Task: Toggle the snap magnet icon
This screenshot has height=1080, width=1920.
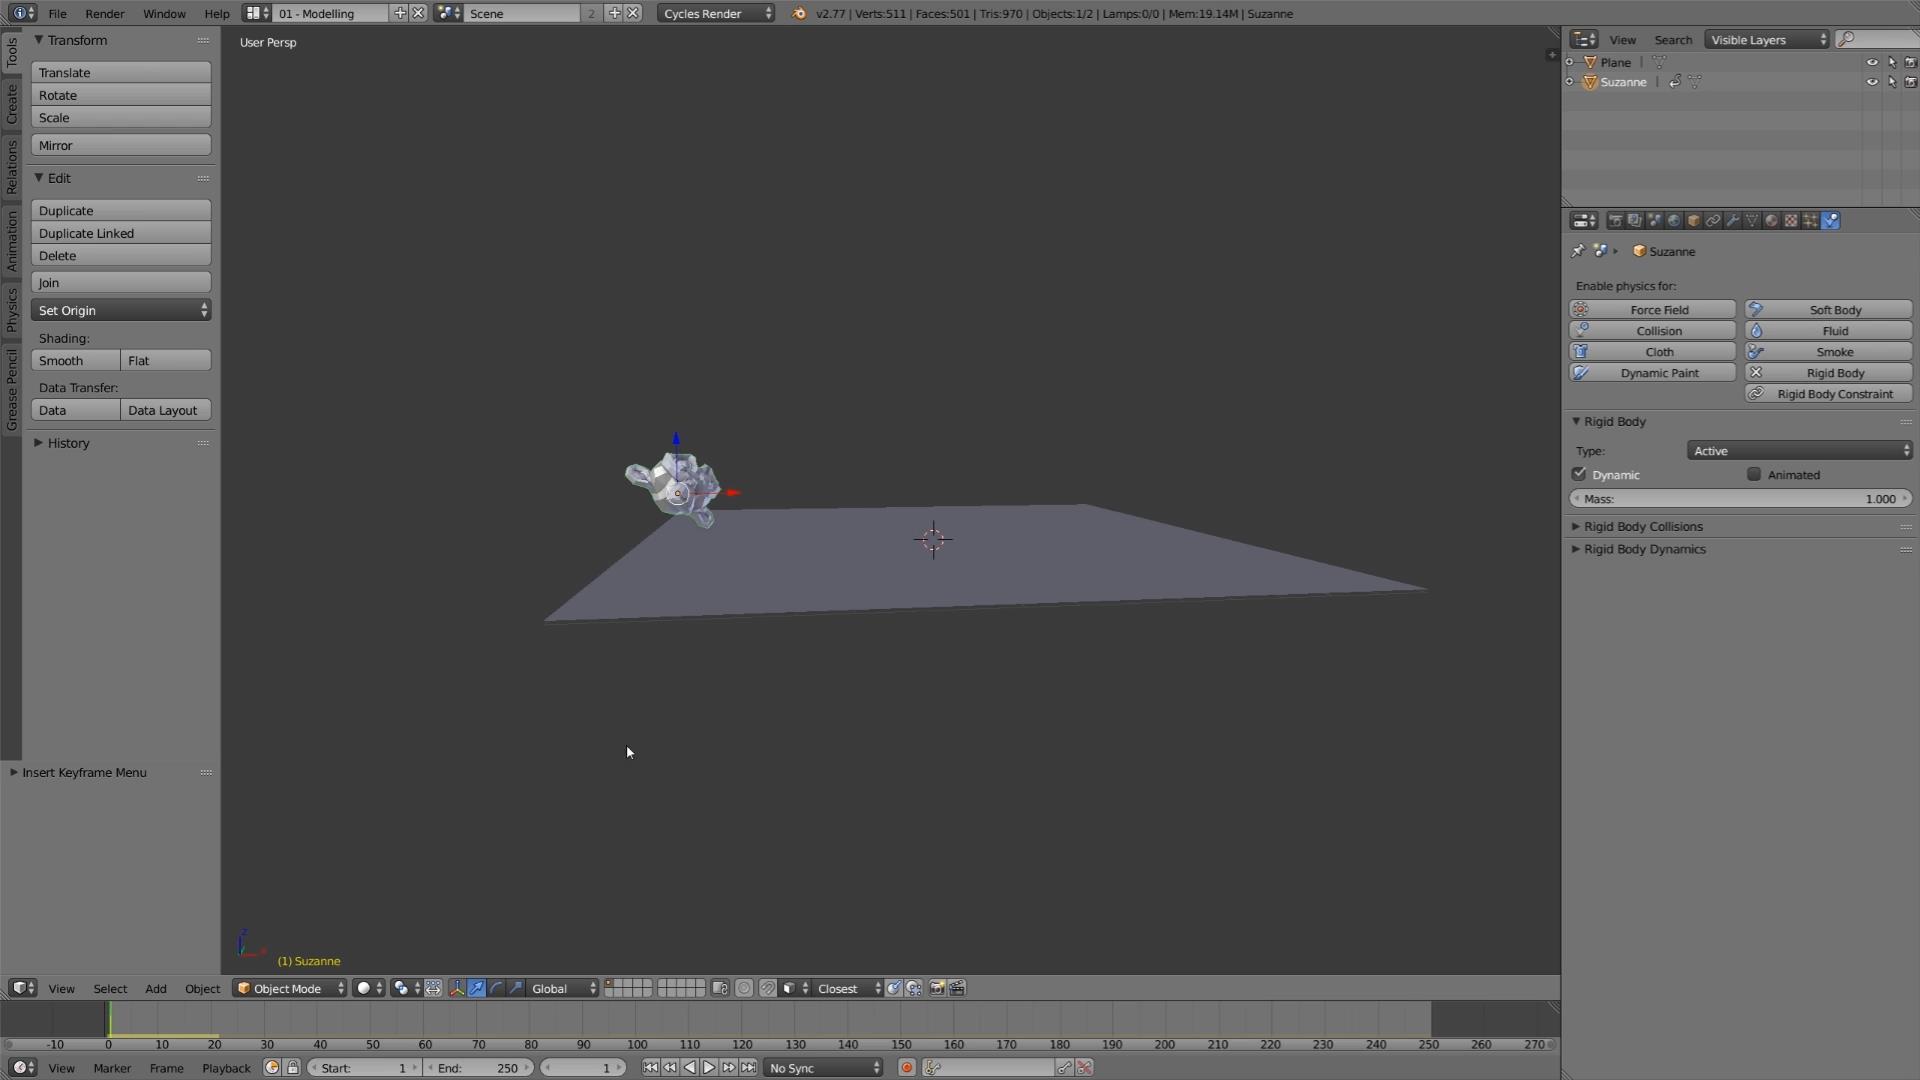Action: click(767, 989)
